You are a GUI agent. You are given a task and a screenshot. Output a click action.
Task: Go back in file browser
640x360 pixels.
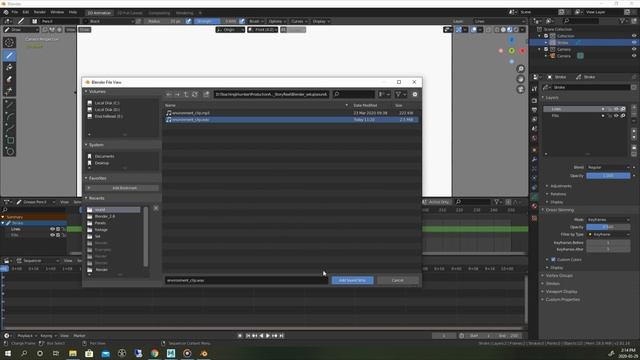click(169, 94)
